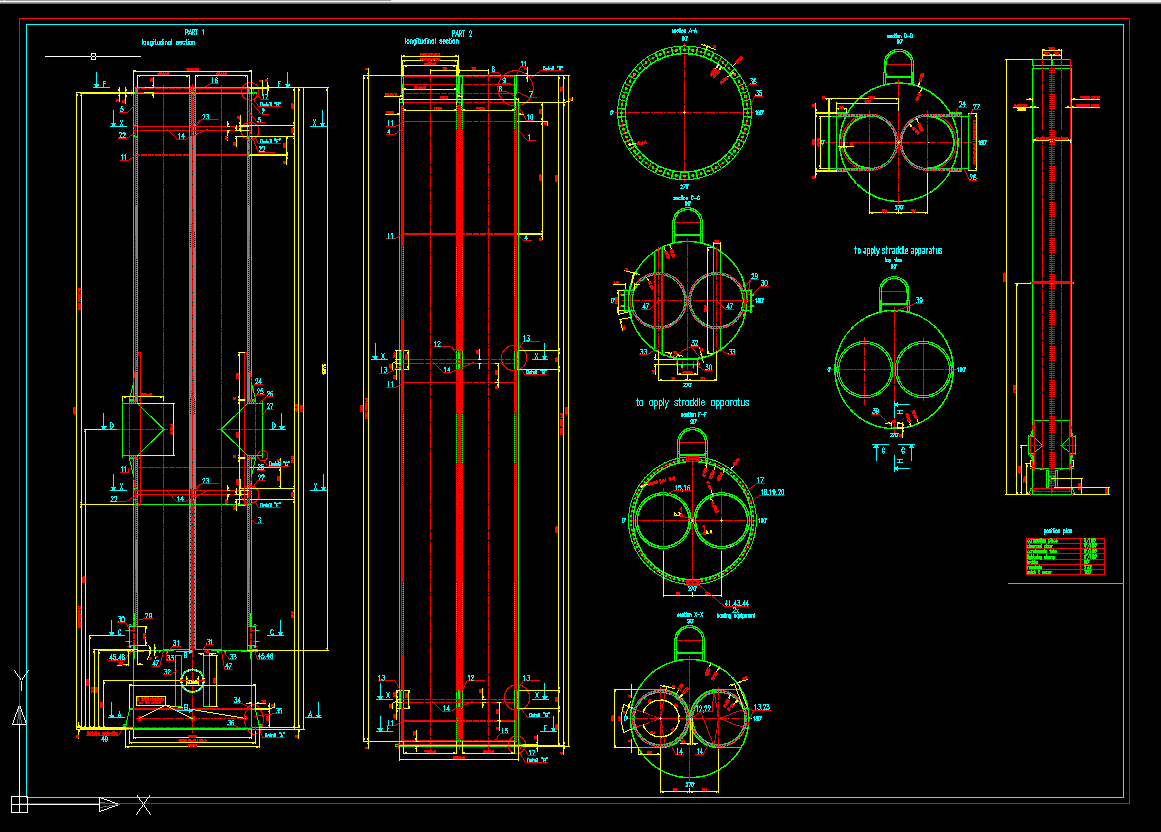Select callout "17" beside section F-F

coord(760,480)
